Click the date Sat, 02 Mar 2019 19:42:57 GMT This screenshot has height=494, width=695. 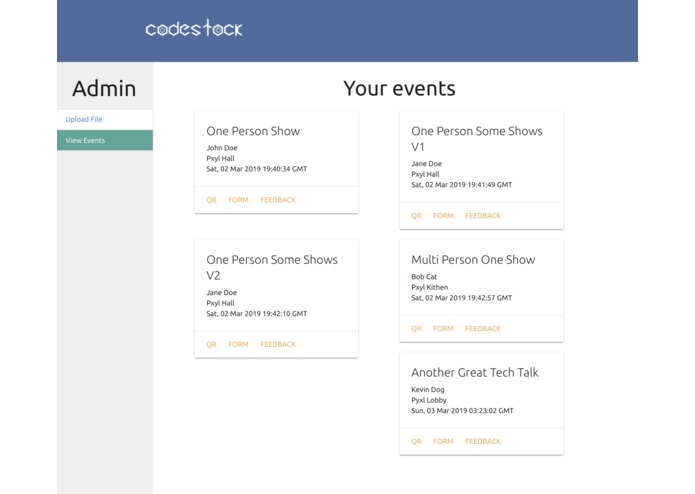[x=461, y=298]
